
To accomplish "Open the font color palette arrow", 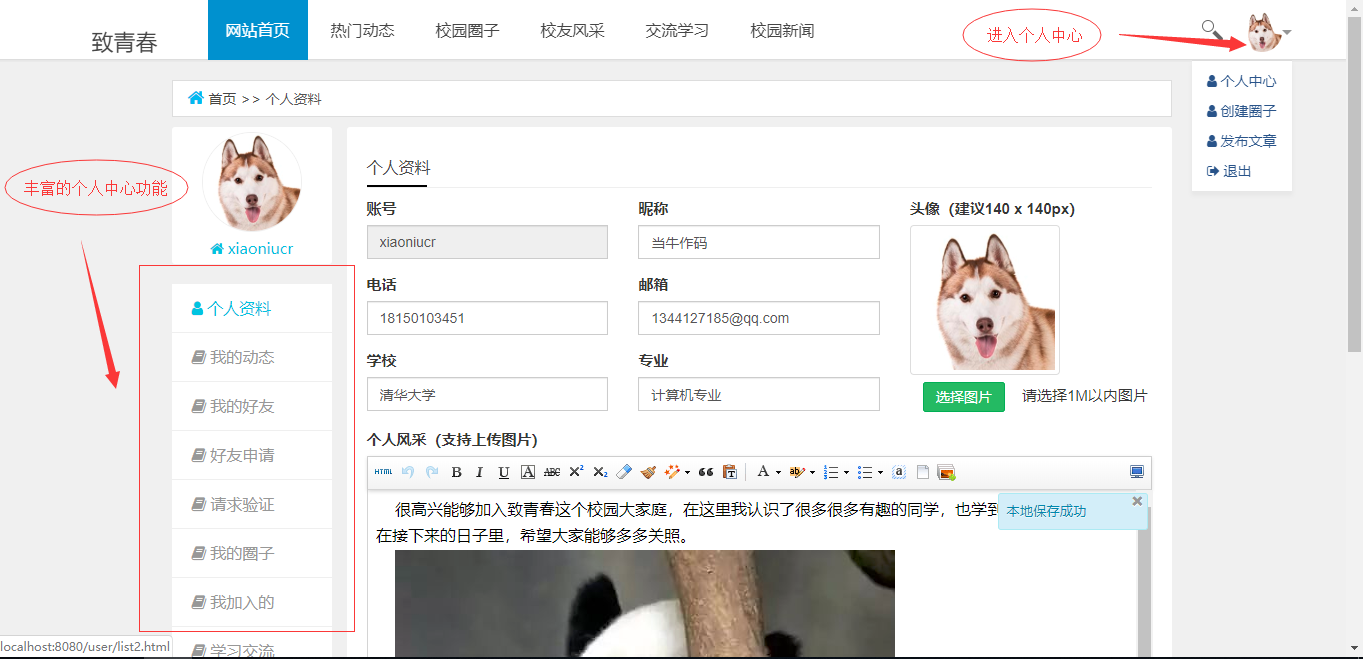I will [778, 472].
